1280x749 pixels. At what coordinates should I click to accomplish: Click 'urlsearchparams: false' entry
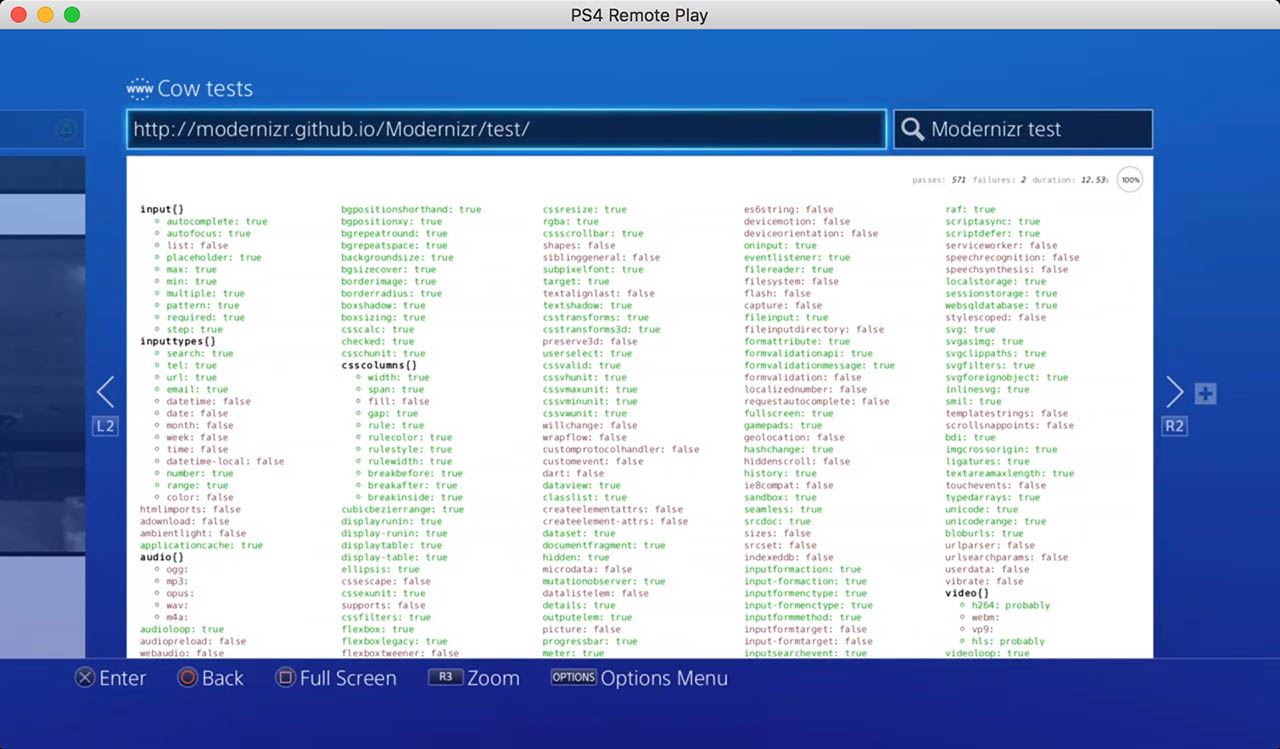[1007, 558]
